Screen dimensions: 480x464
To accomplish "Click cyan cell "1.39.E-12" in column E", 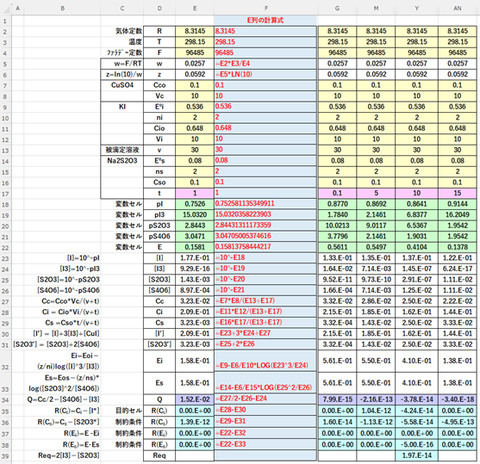I will (195, 422).
